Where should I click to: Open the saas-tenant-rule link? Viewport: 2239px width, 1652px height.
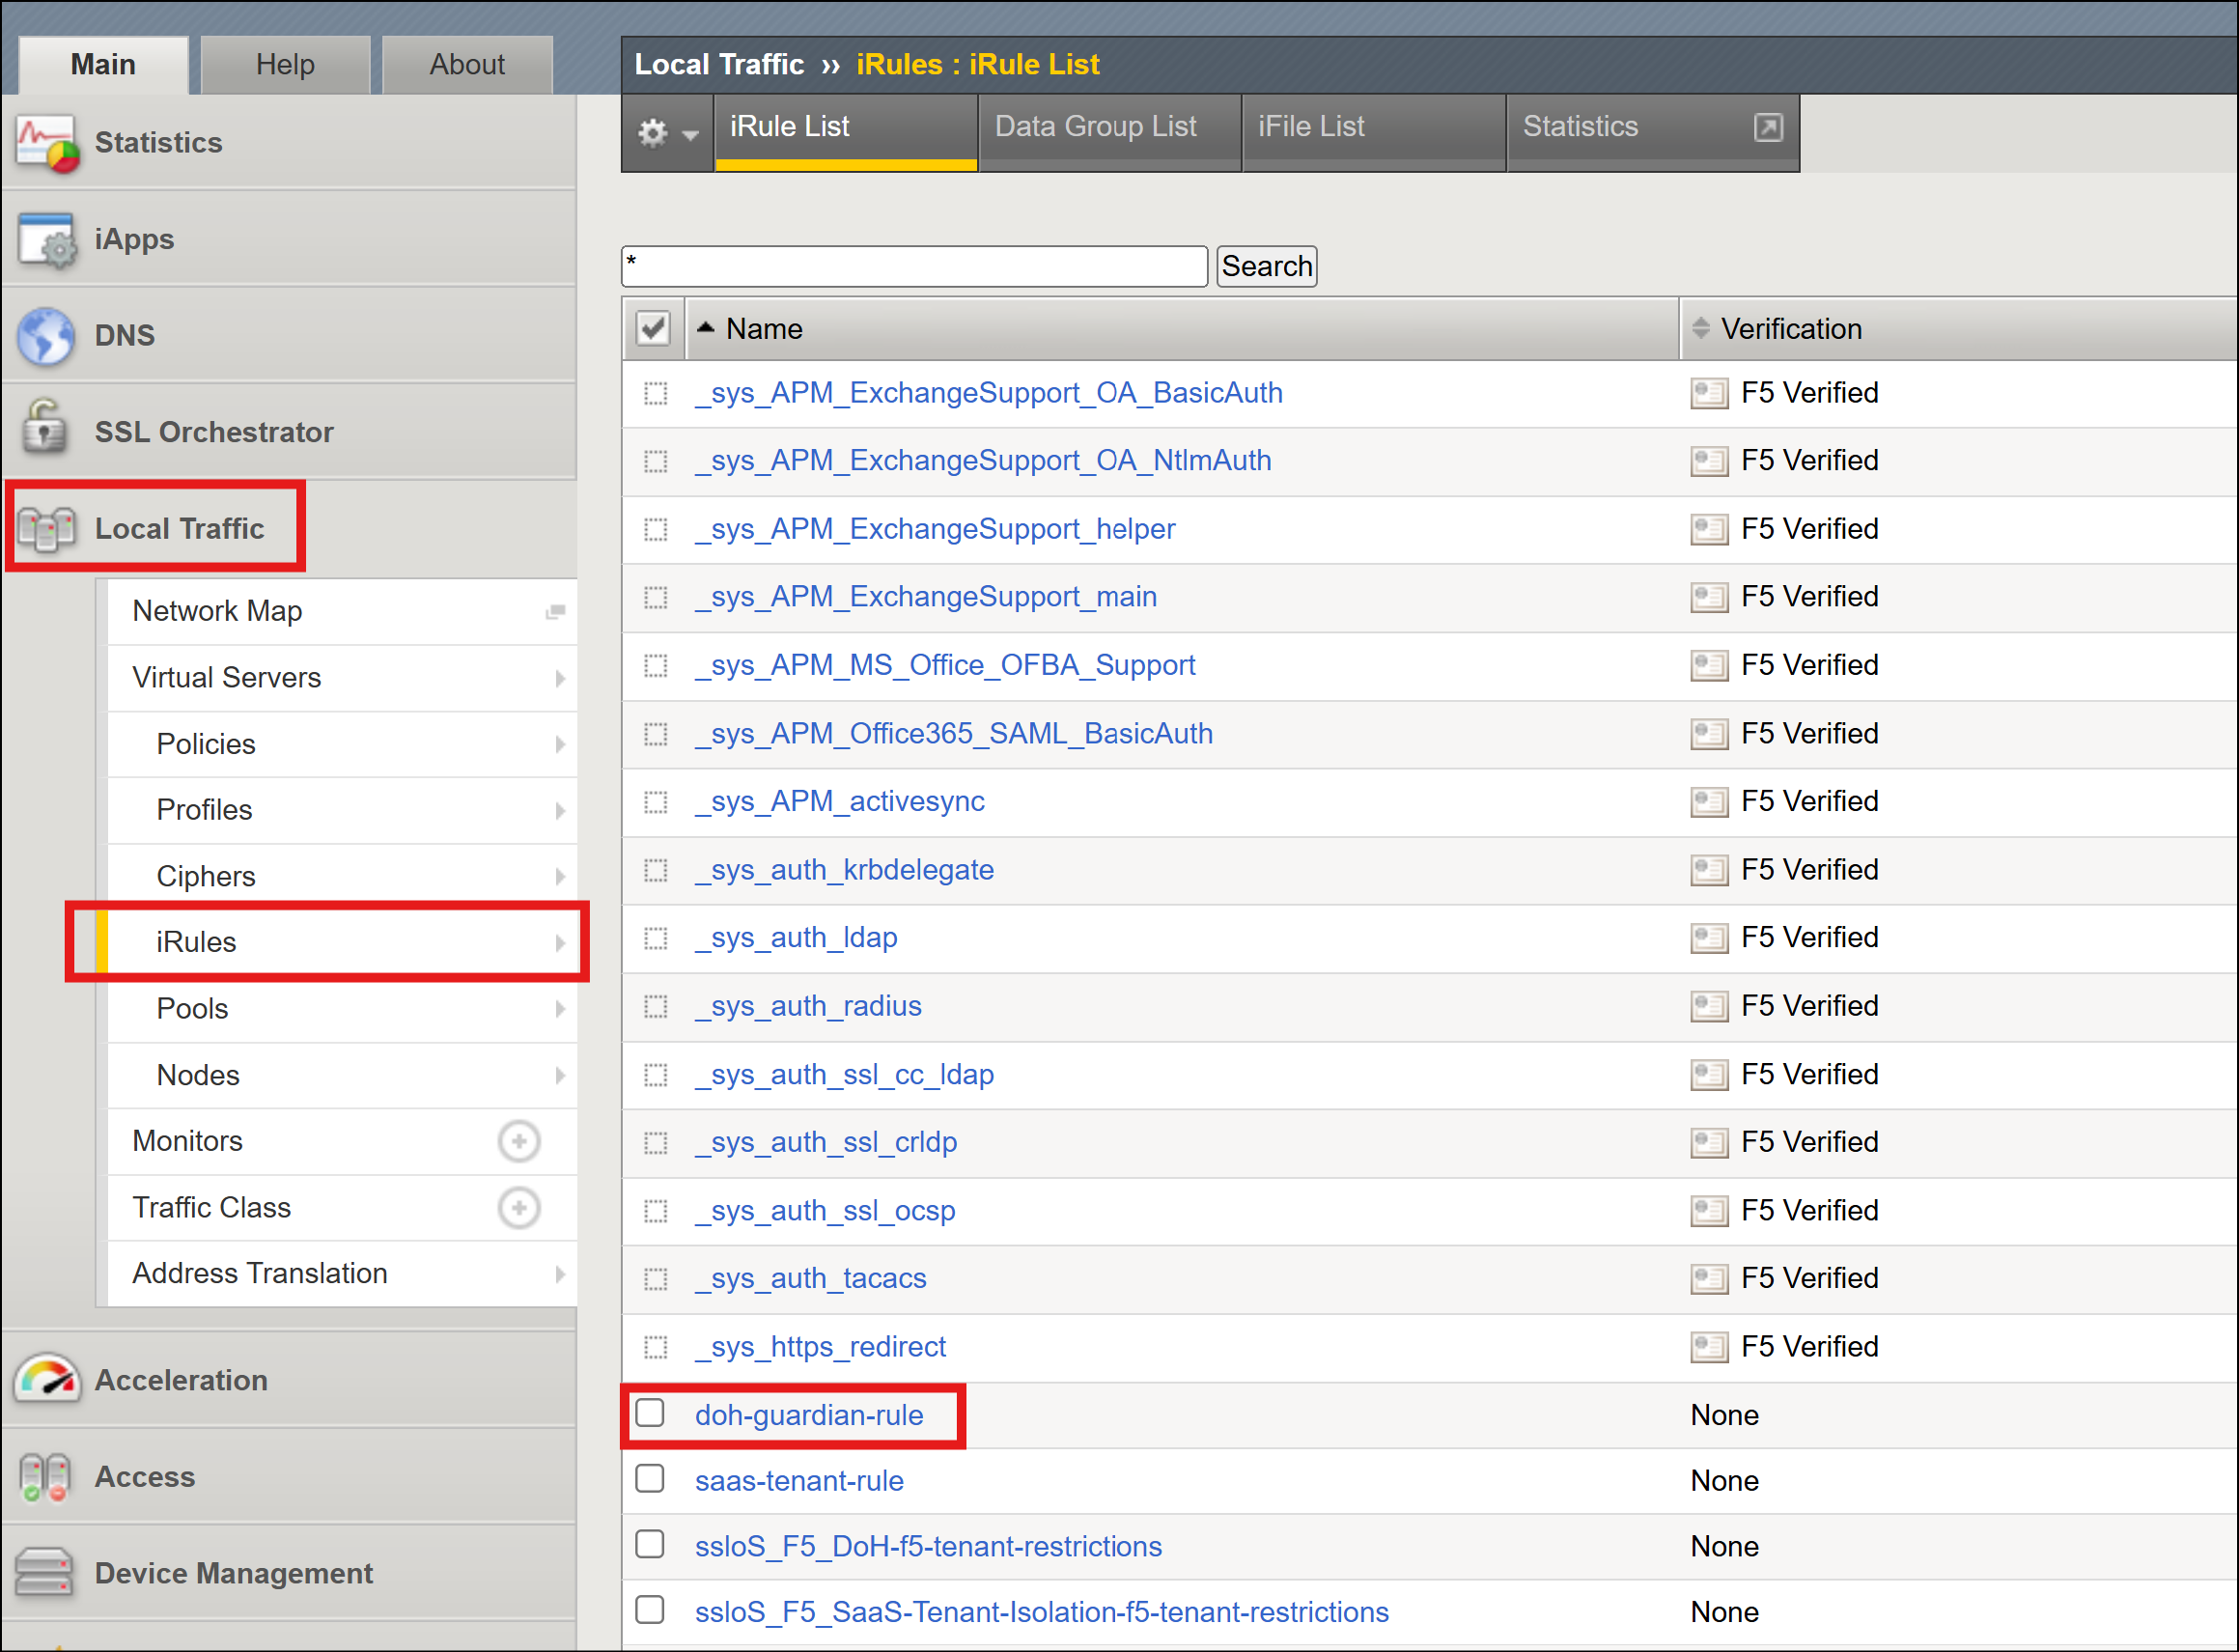[799, 1480]
